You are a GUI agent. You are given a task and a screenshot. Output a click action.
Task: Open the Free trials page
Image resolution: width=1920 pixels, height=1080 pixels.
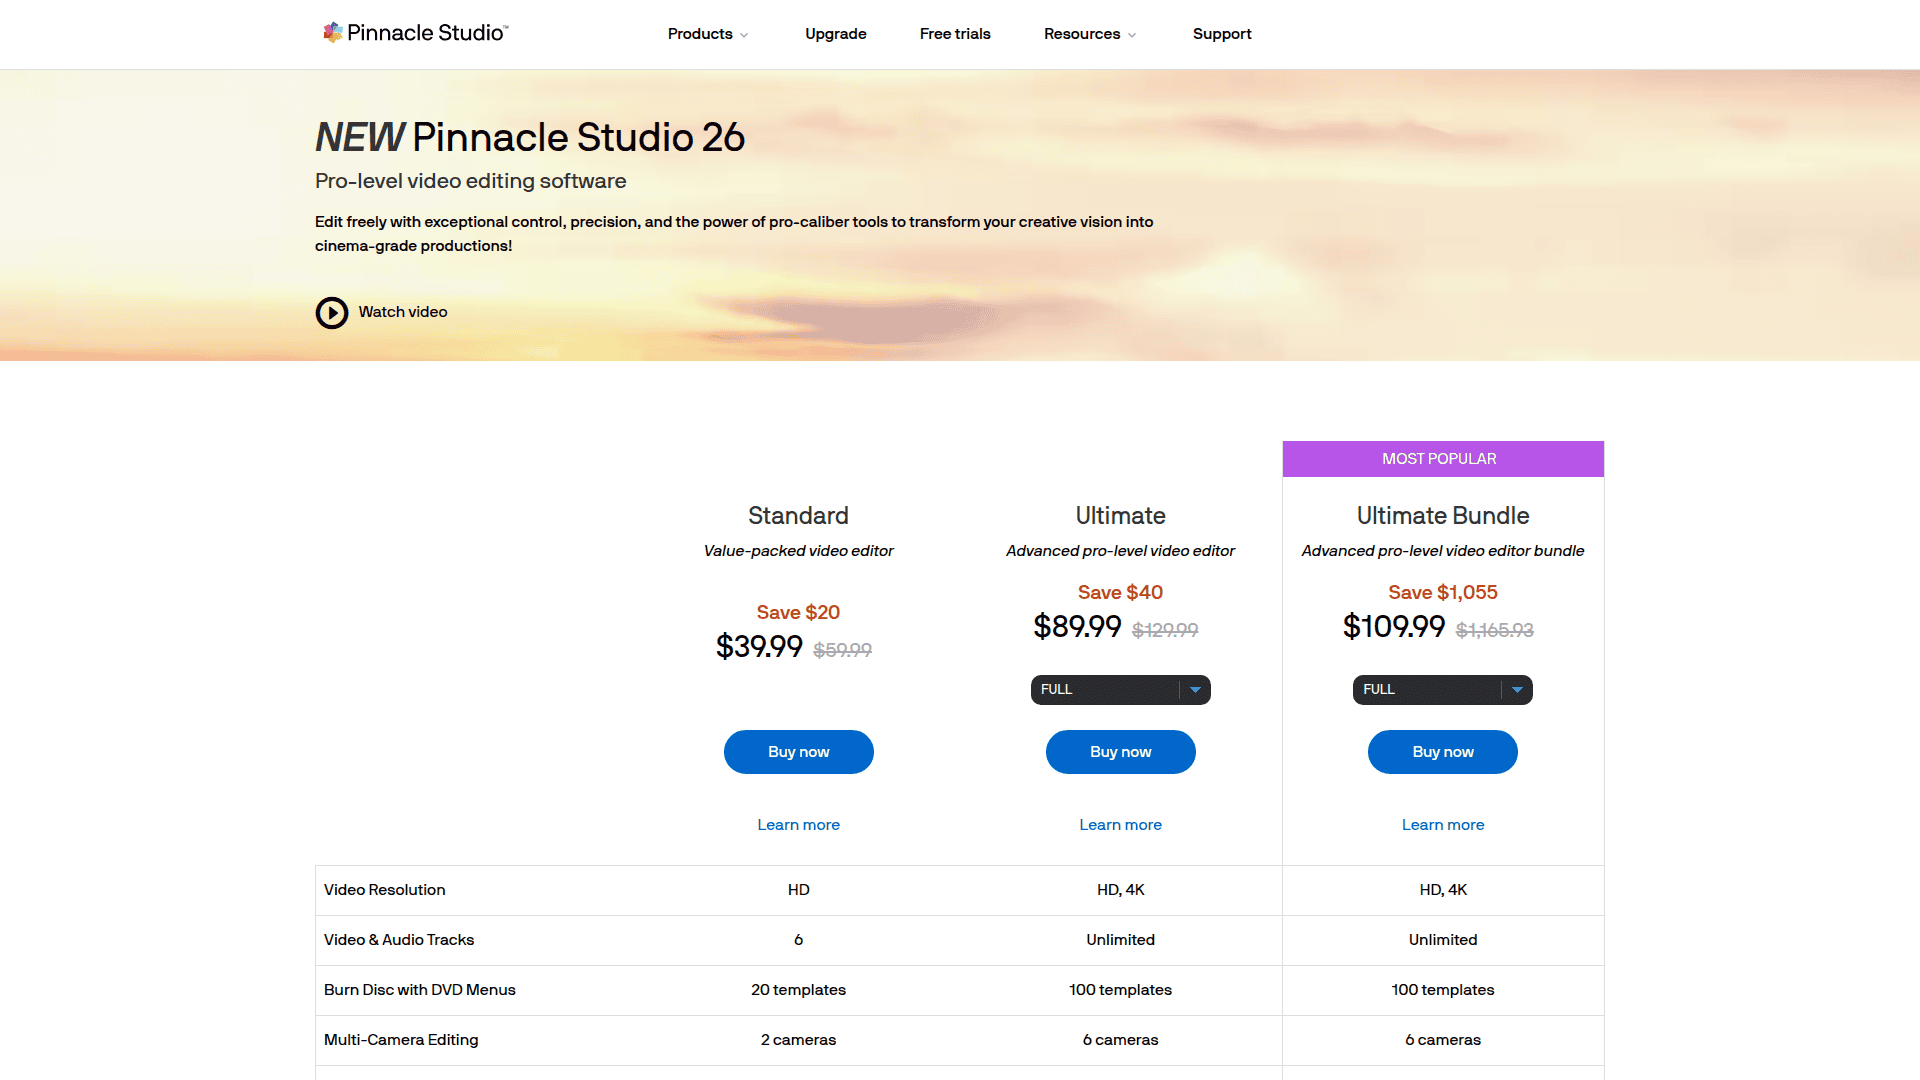click(x=955, y=34)
